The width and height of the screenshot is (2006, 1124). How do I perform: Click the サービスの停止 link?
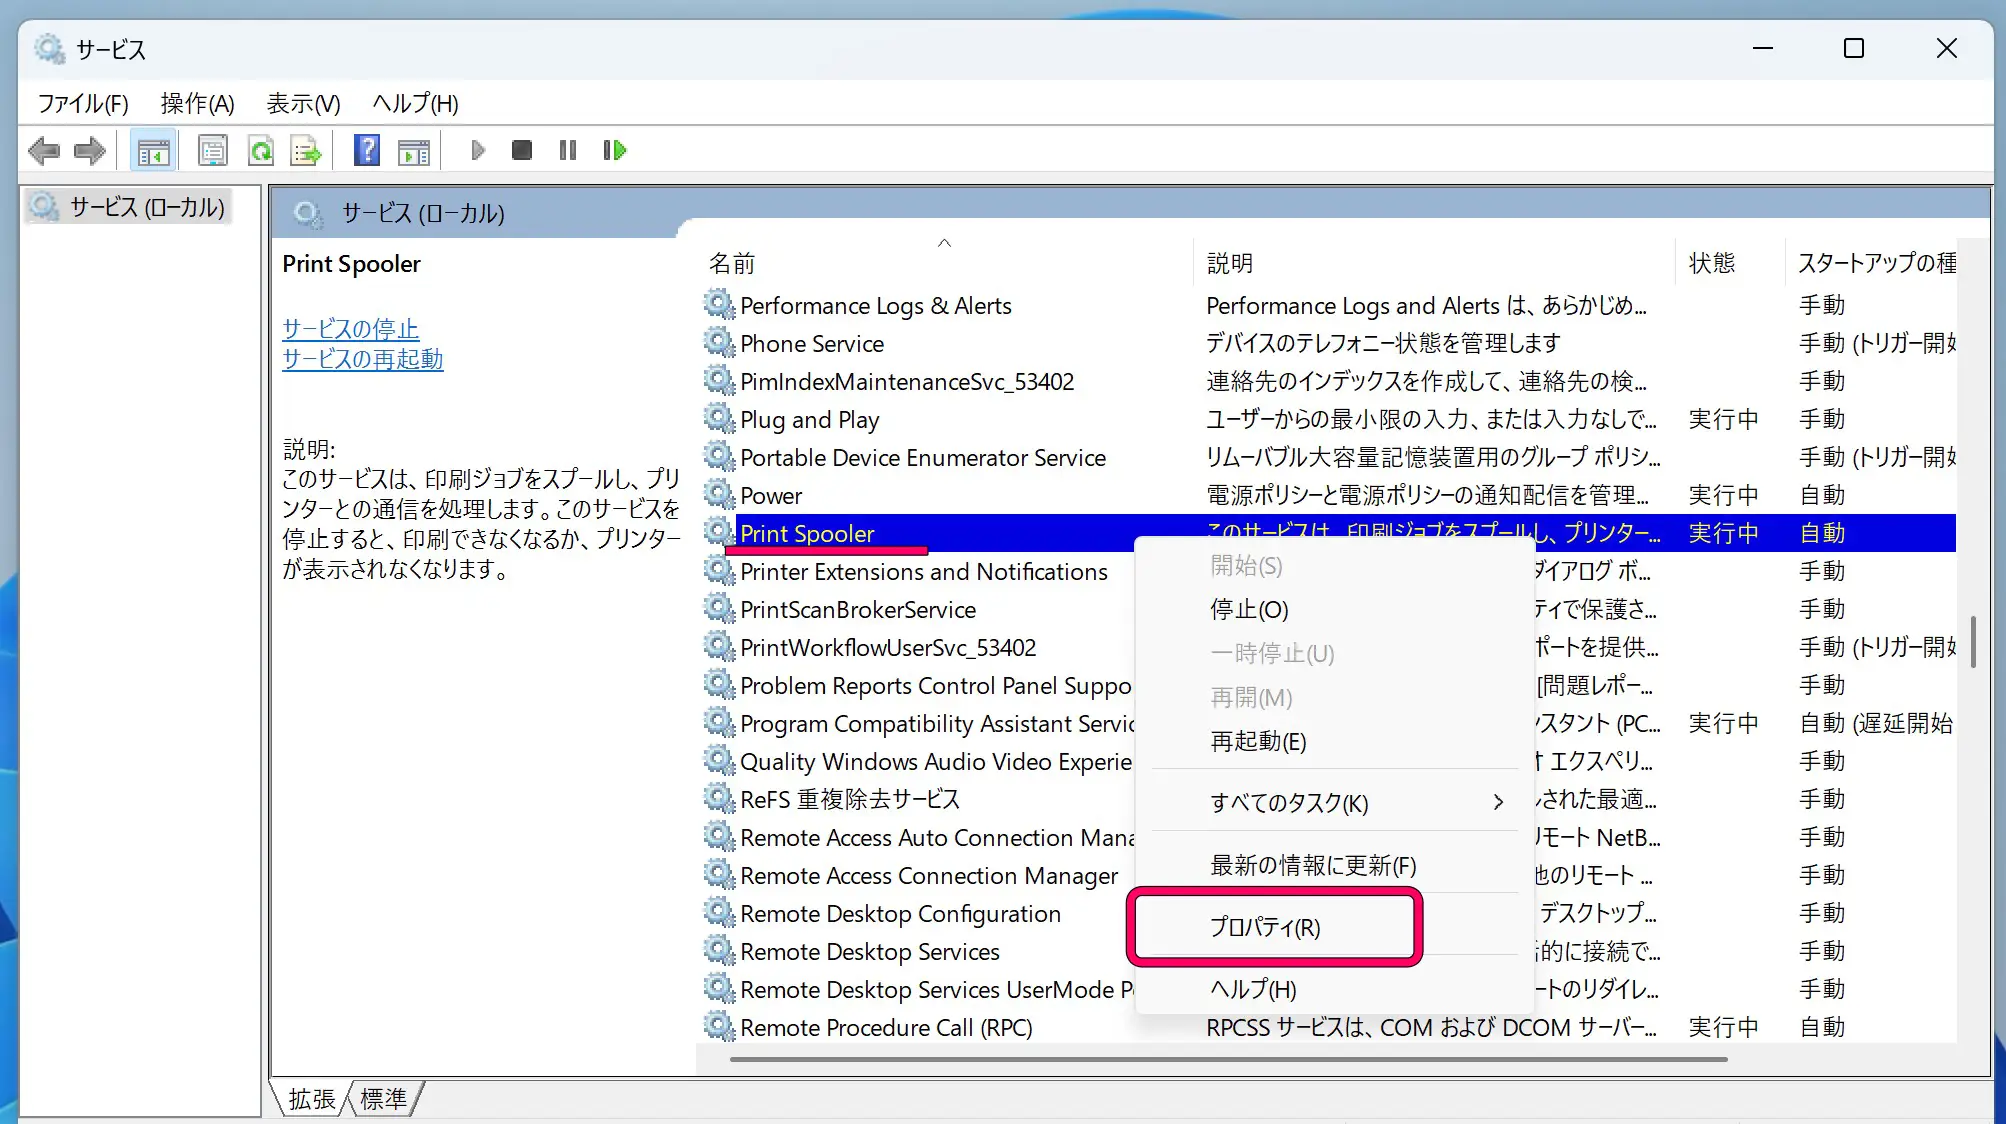pos(350,329)
